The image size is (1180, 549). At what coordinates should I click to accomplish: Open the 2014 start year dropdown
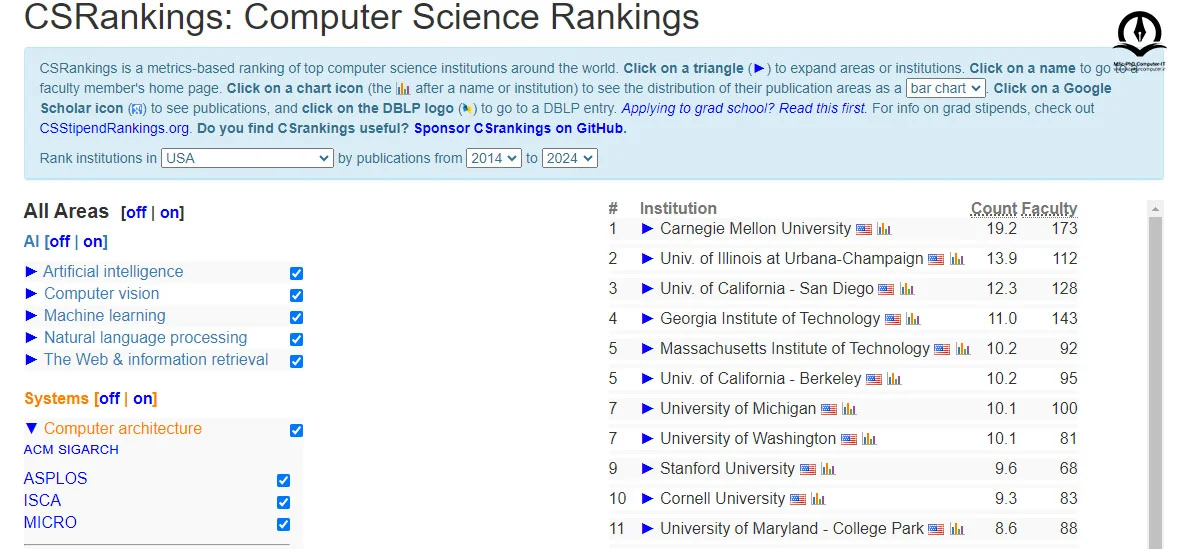(x=494, y=158)
